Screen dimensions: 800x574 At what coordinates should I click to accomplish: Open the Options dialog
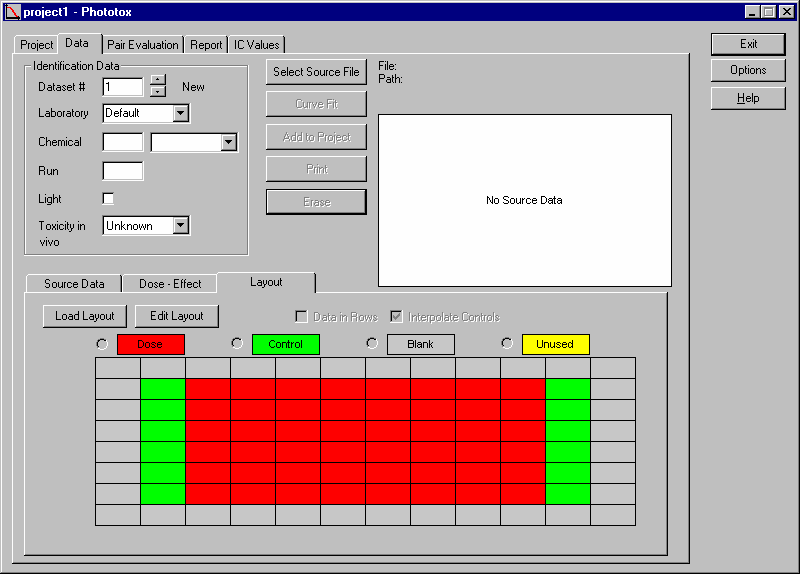pos(748,70)
